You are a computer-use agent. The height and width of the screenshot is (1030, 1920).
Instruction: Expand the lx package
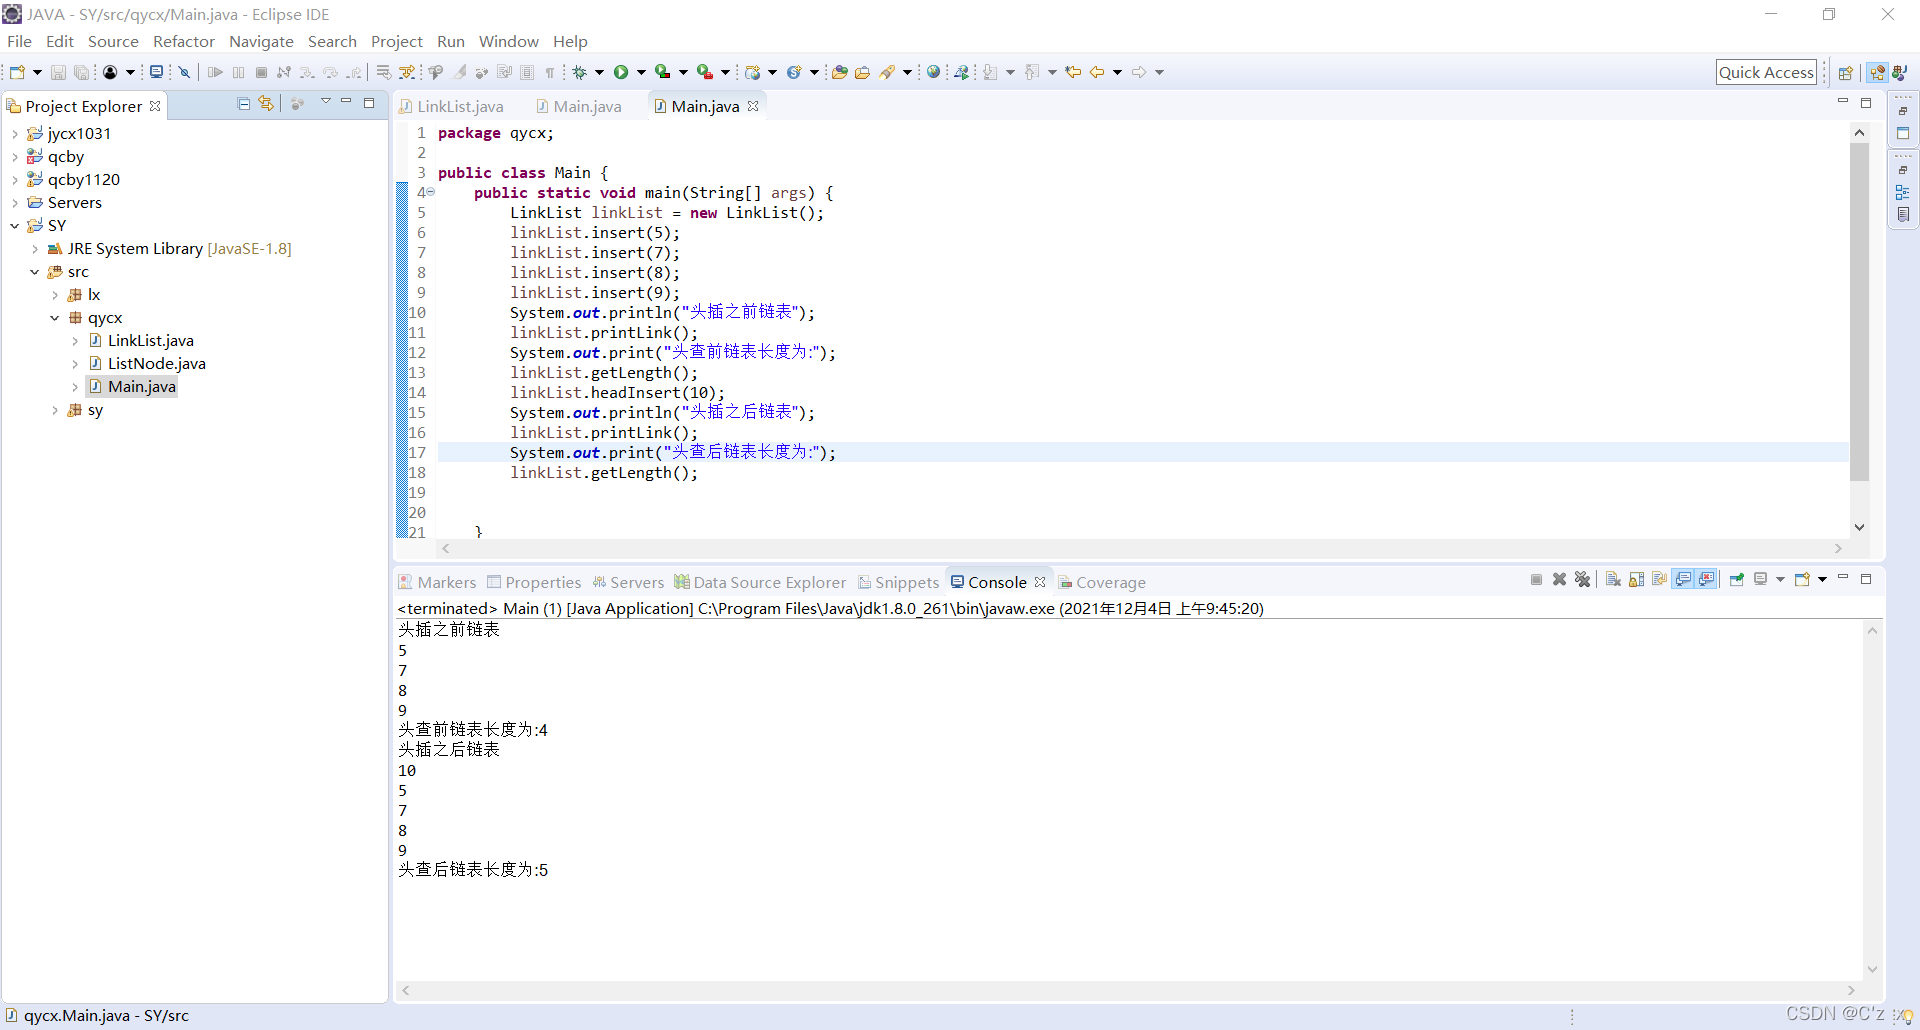(55, 295)
